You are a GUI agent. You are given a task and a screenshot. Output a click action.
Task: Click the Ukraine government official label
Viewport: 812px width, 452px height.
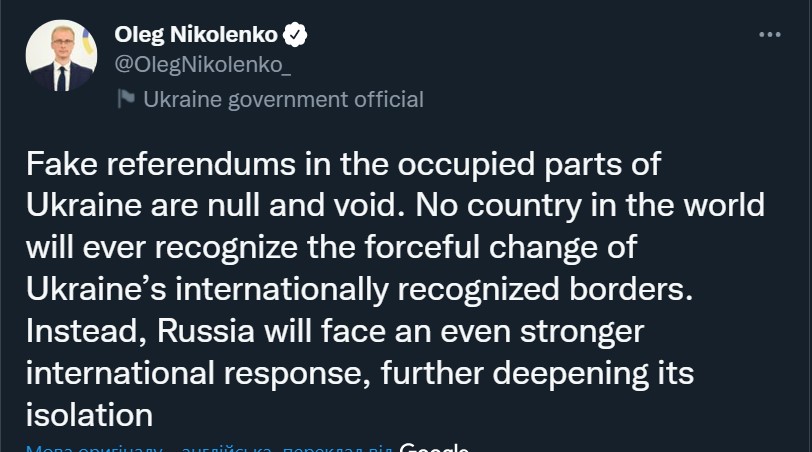[x=283, y=99]
